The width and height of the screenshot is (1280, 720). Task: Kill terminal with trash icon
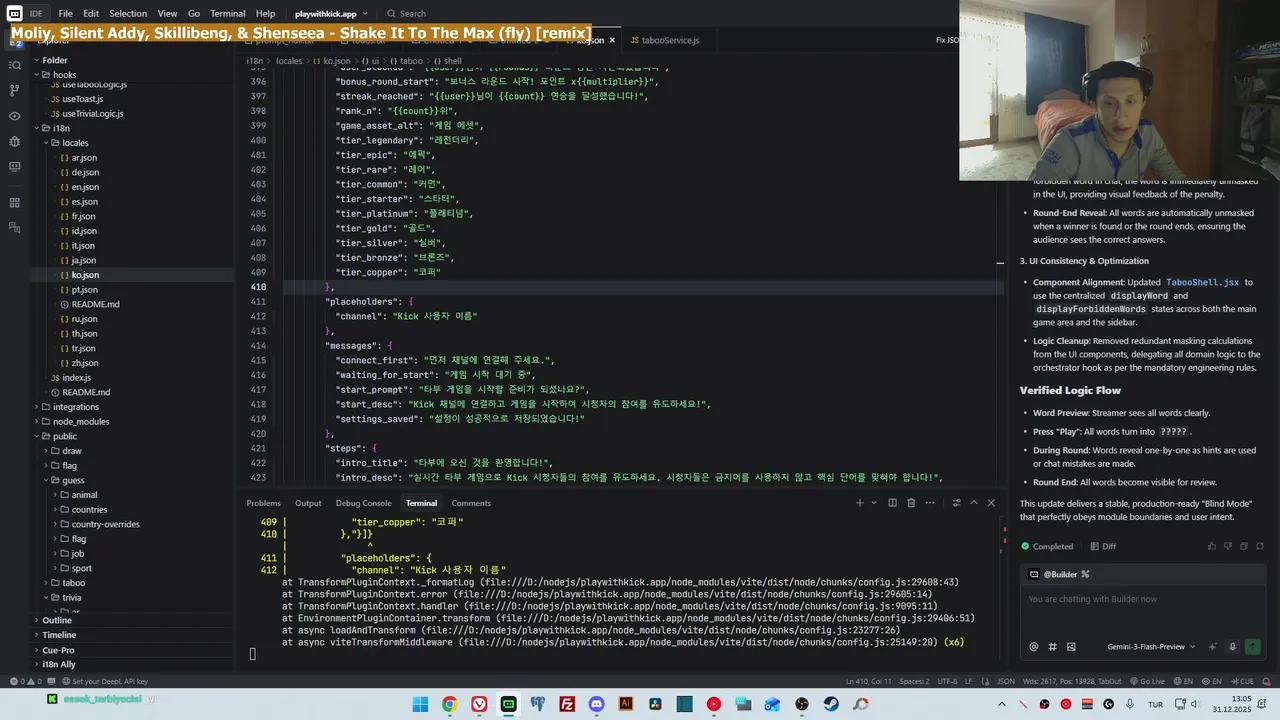[911, 503]
